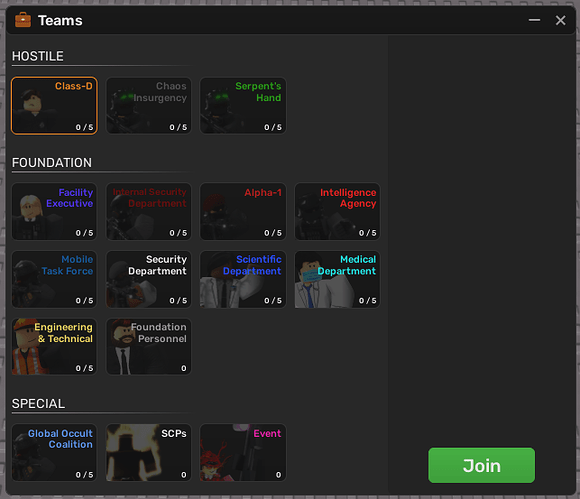Select the Chaos Insurgency team card
The width and height of the screenshot is (580, 499).
[149, 105]
